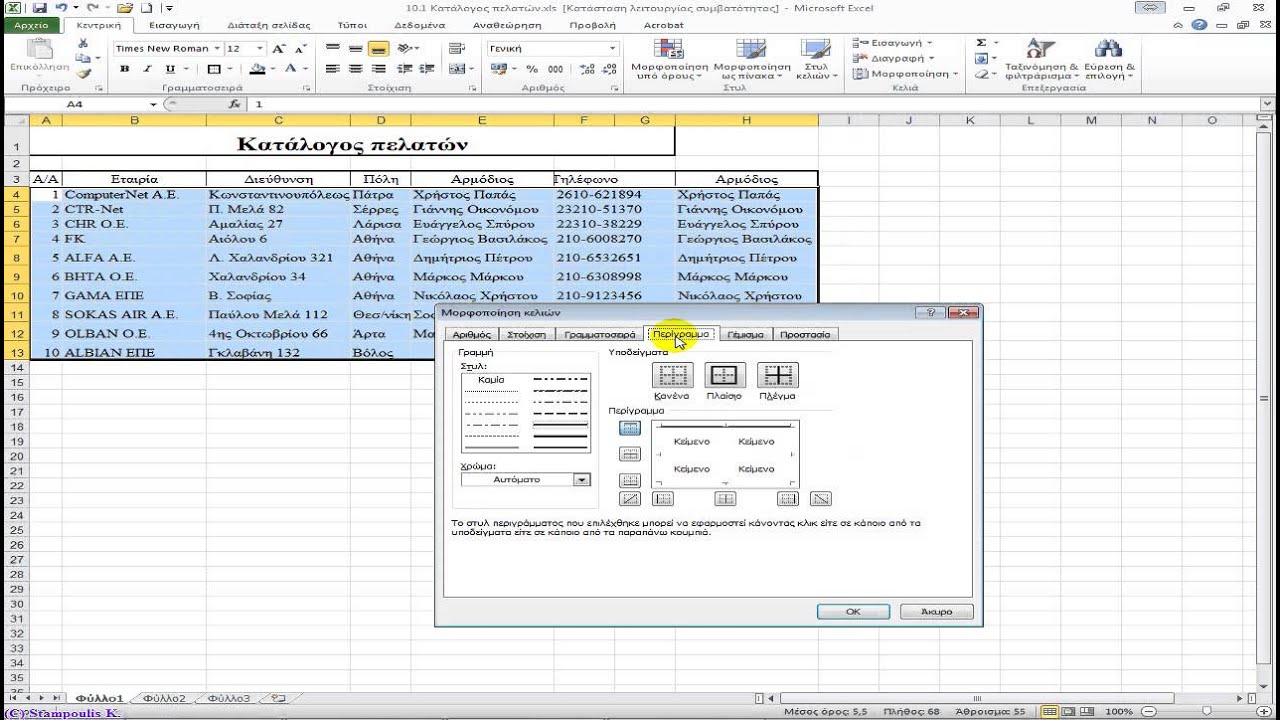1280x720 pixels.
Task: Open the Γενική number format dropdown
Action: point(613,48)
